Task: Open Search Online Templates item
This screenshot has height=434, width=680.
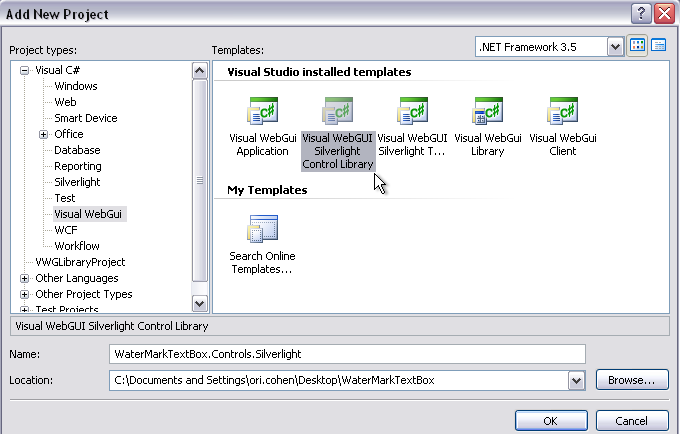Action: coord(262,245)
